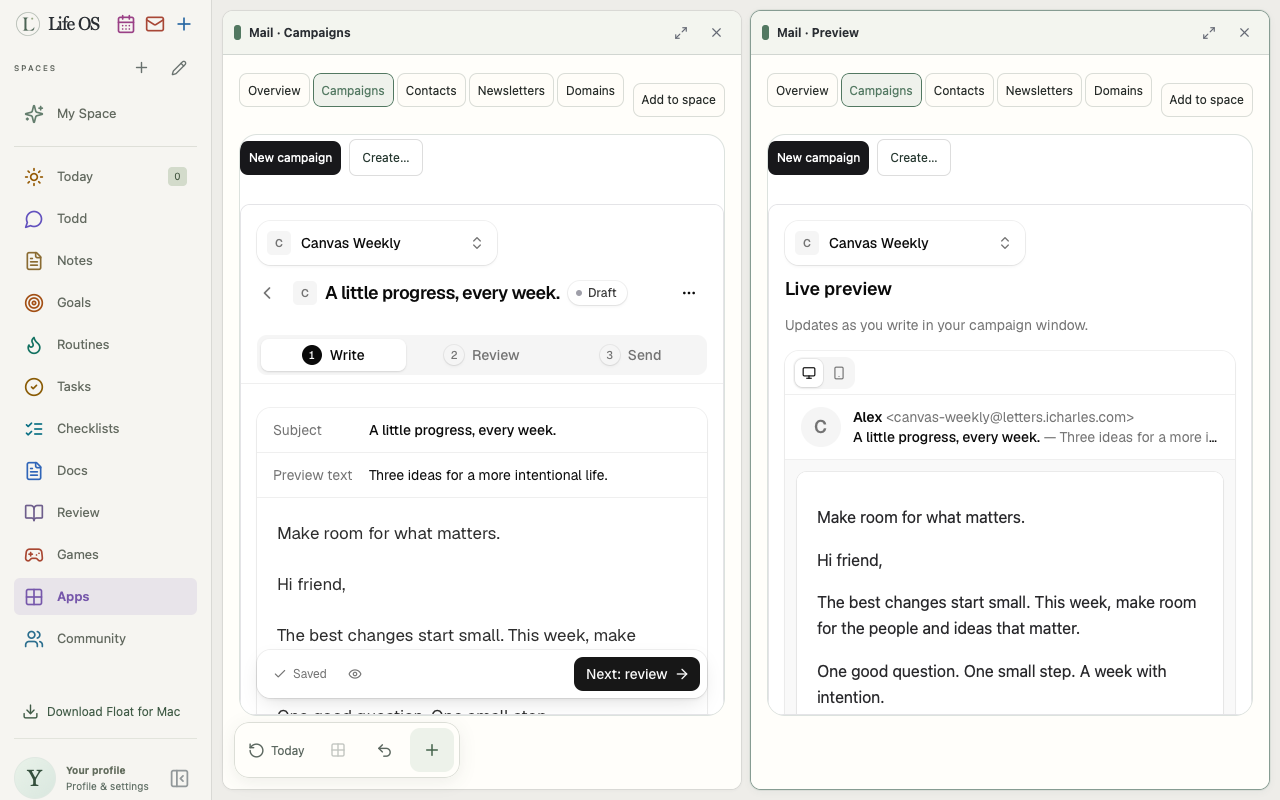Screen dimensions: 1280x800
Task: Click into the Preview text field
Action: (482, 475)
